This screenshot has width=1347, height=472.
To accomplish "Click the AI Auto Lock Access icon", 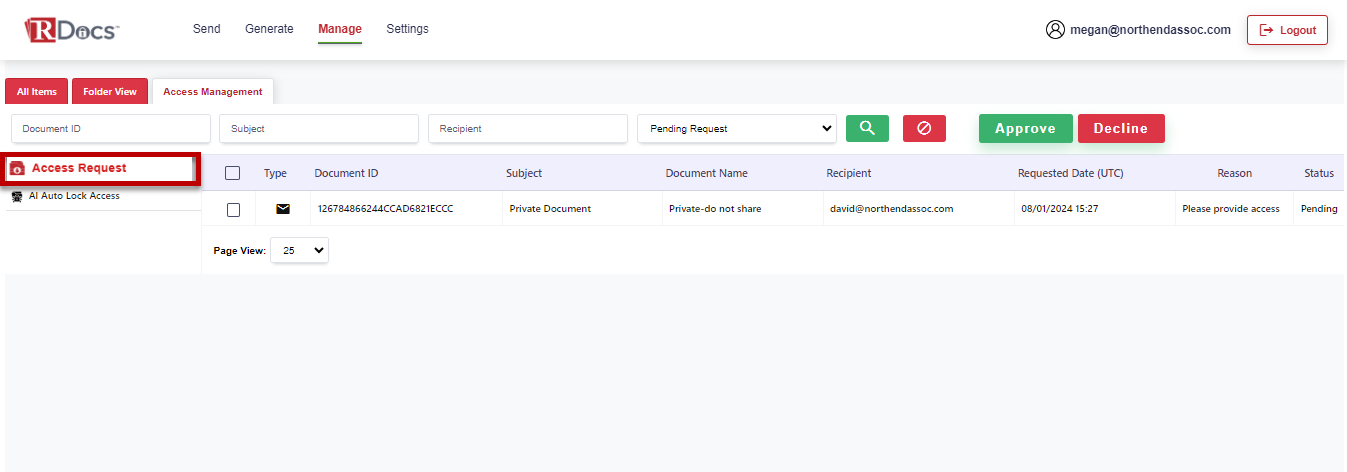I will [17, 196].
